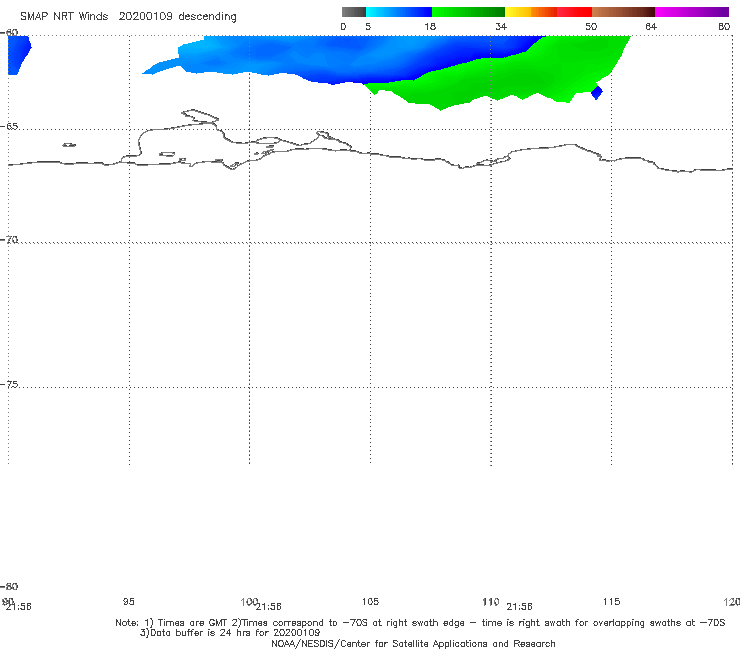Click the cyan-to-blue color bar segment
This screenshot has height=650, width=740.
pos(399,12)
